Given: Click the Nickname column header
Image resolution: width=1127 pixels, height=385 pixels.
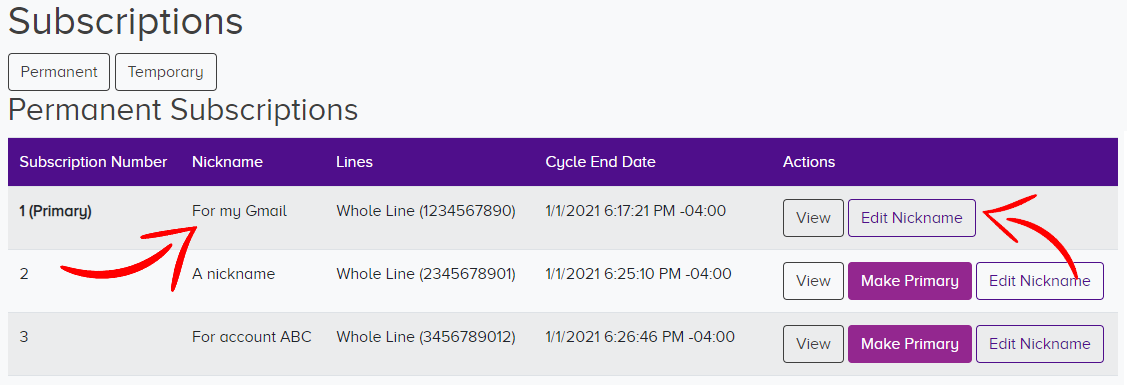Looking at the screenshot, I should pos(227,162).
